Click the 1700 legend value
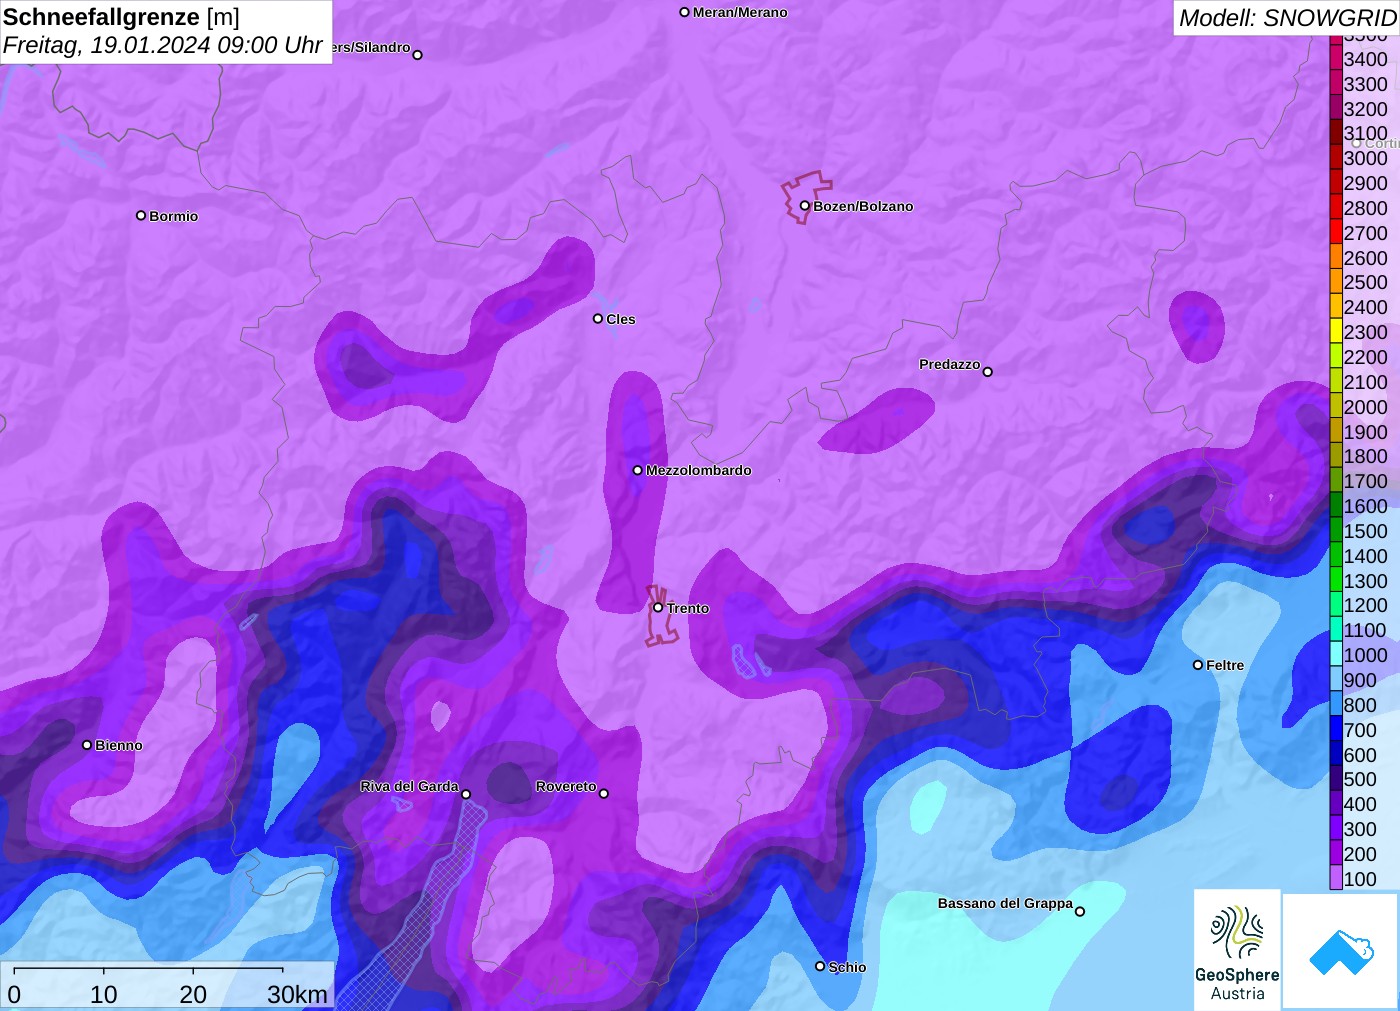 click(x=1365, y=481)
